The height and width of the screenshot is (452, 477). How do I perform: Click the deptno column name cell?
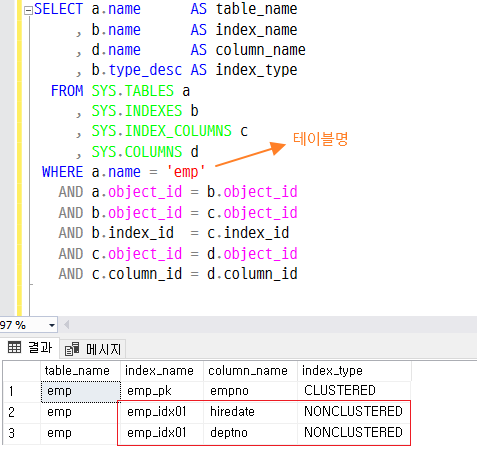(x=250, y=433)
